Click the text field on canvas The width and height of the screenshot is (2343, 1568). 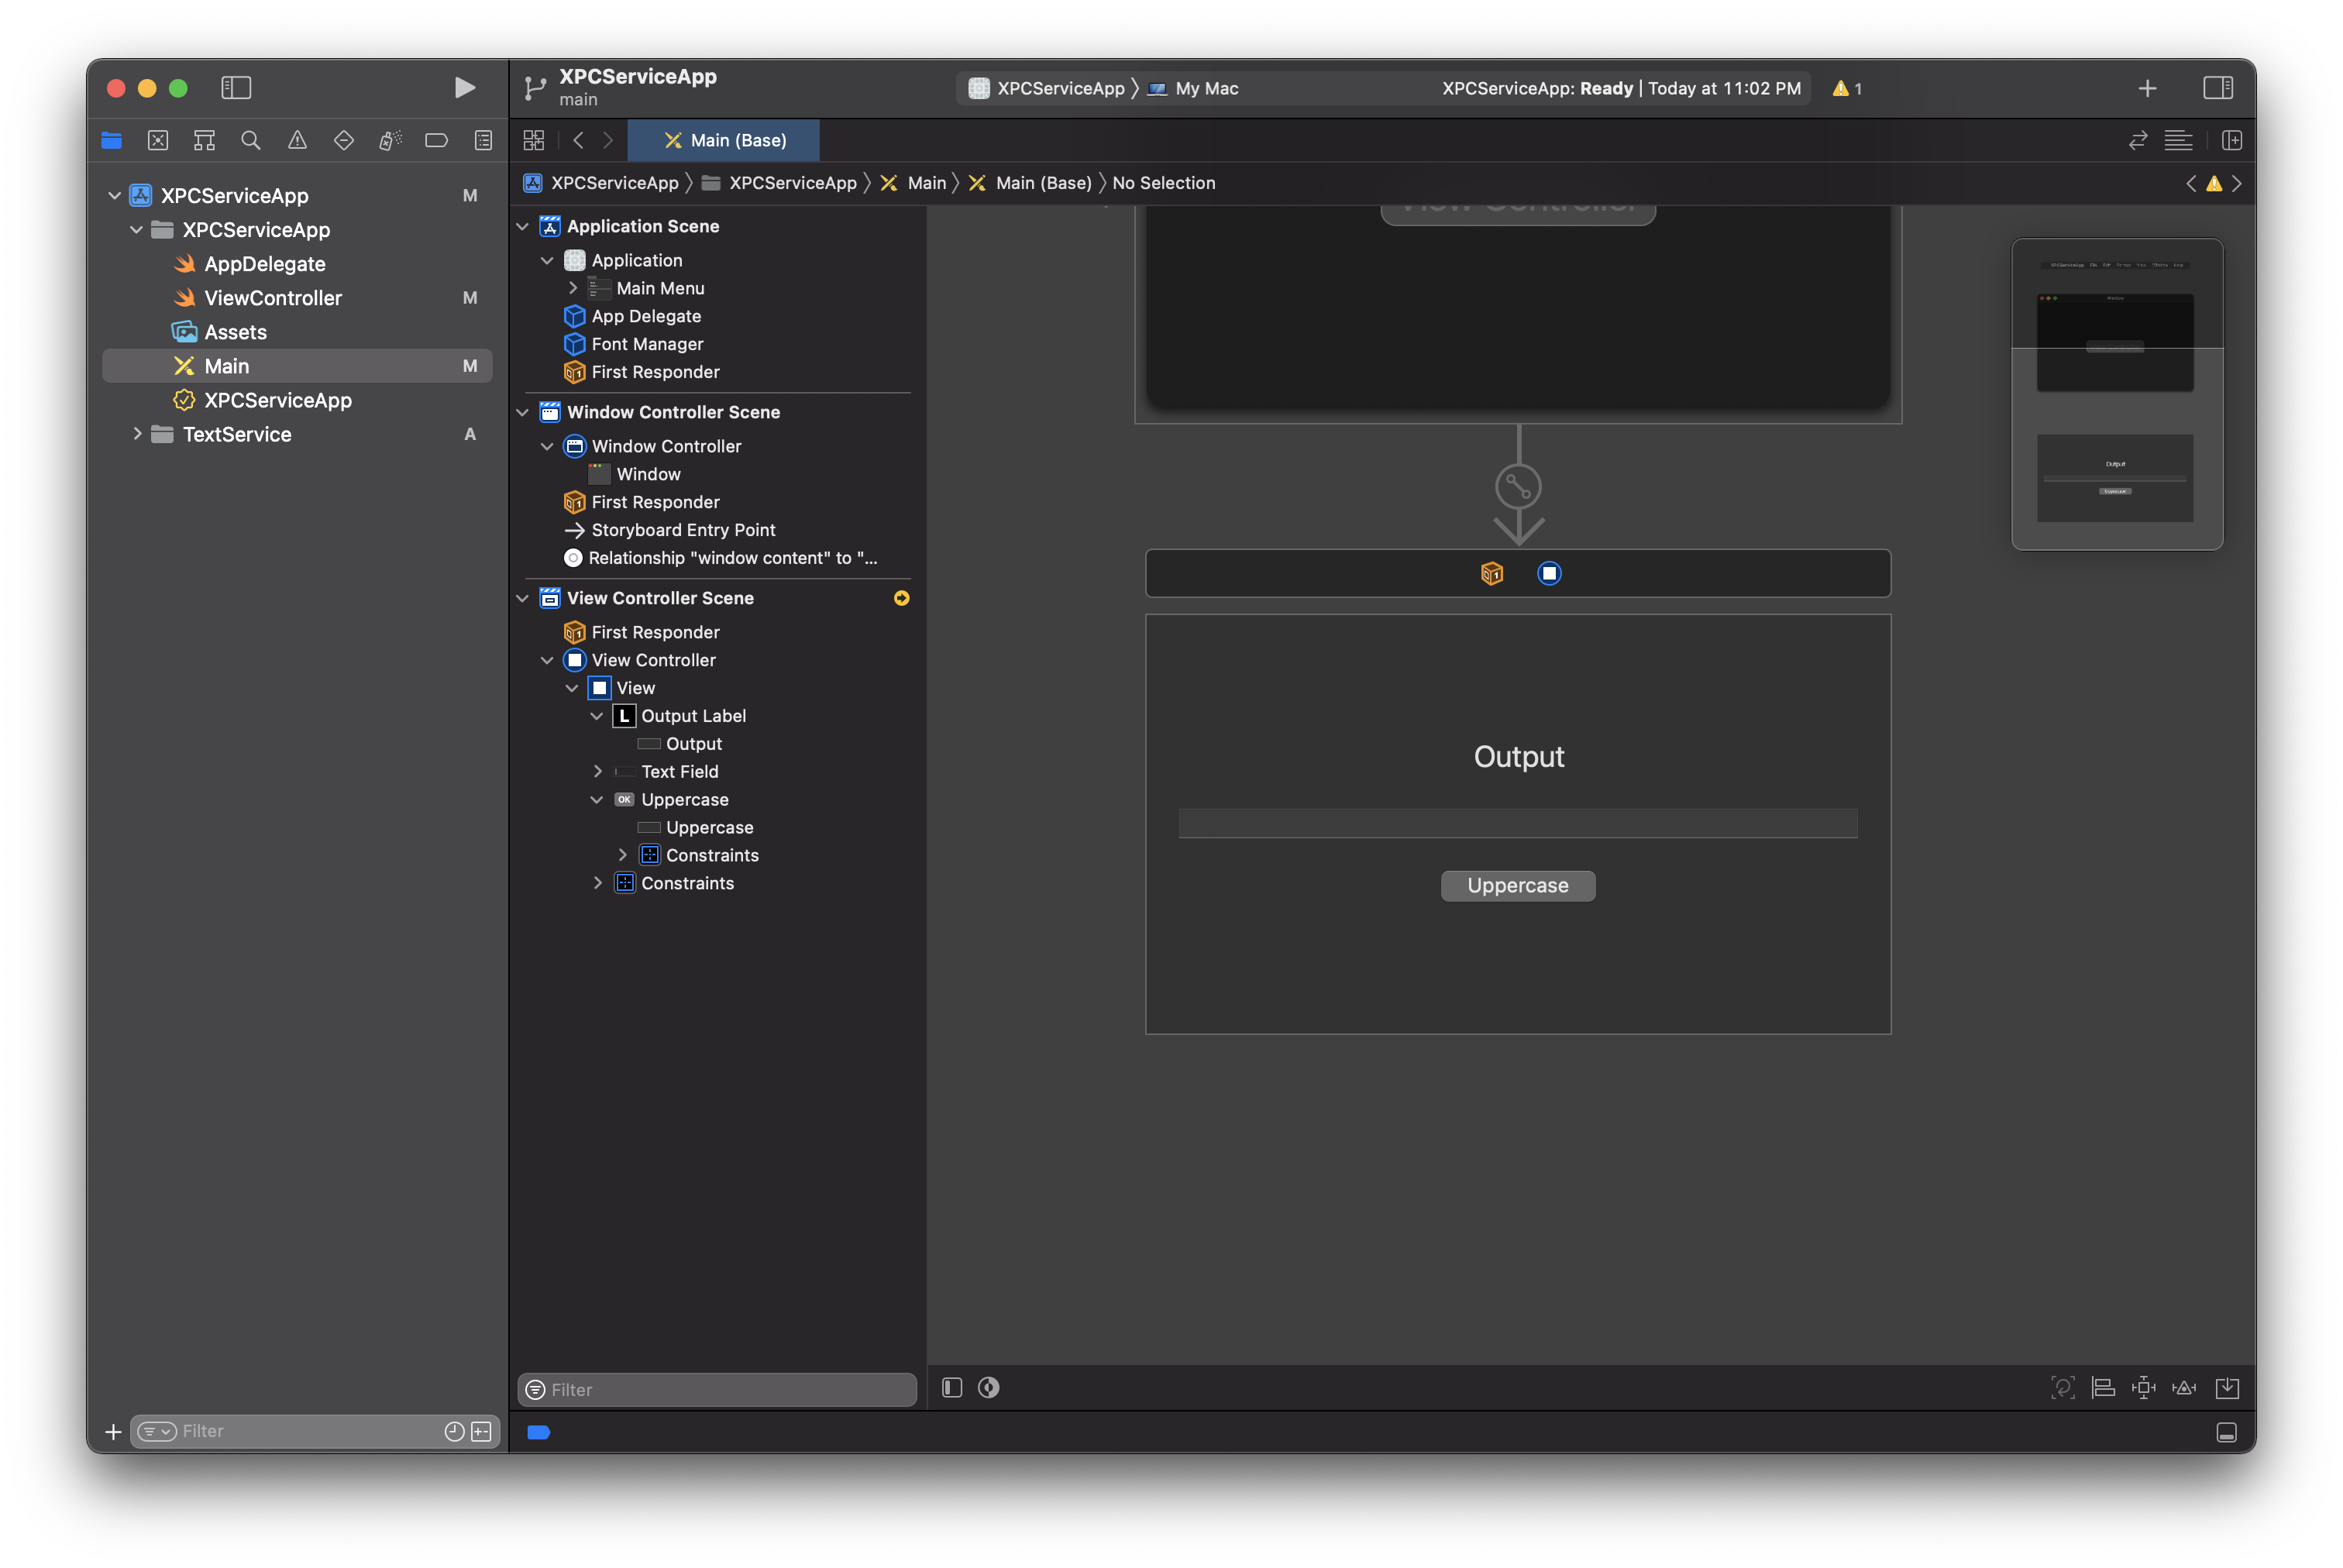click(x=1518, y=824)
